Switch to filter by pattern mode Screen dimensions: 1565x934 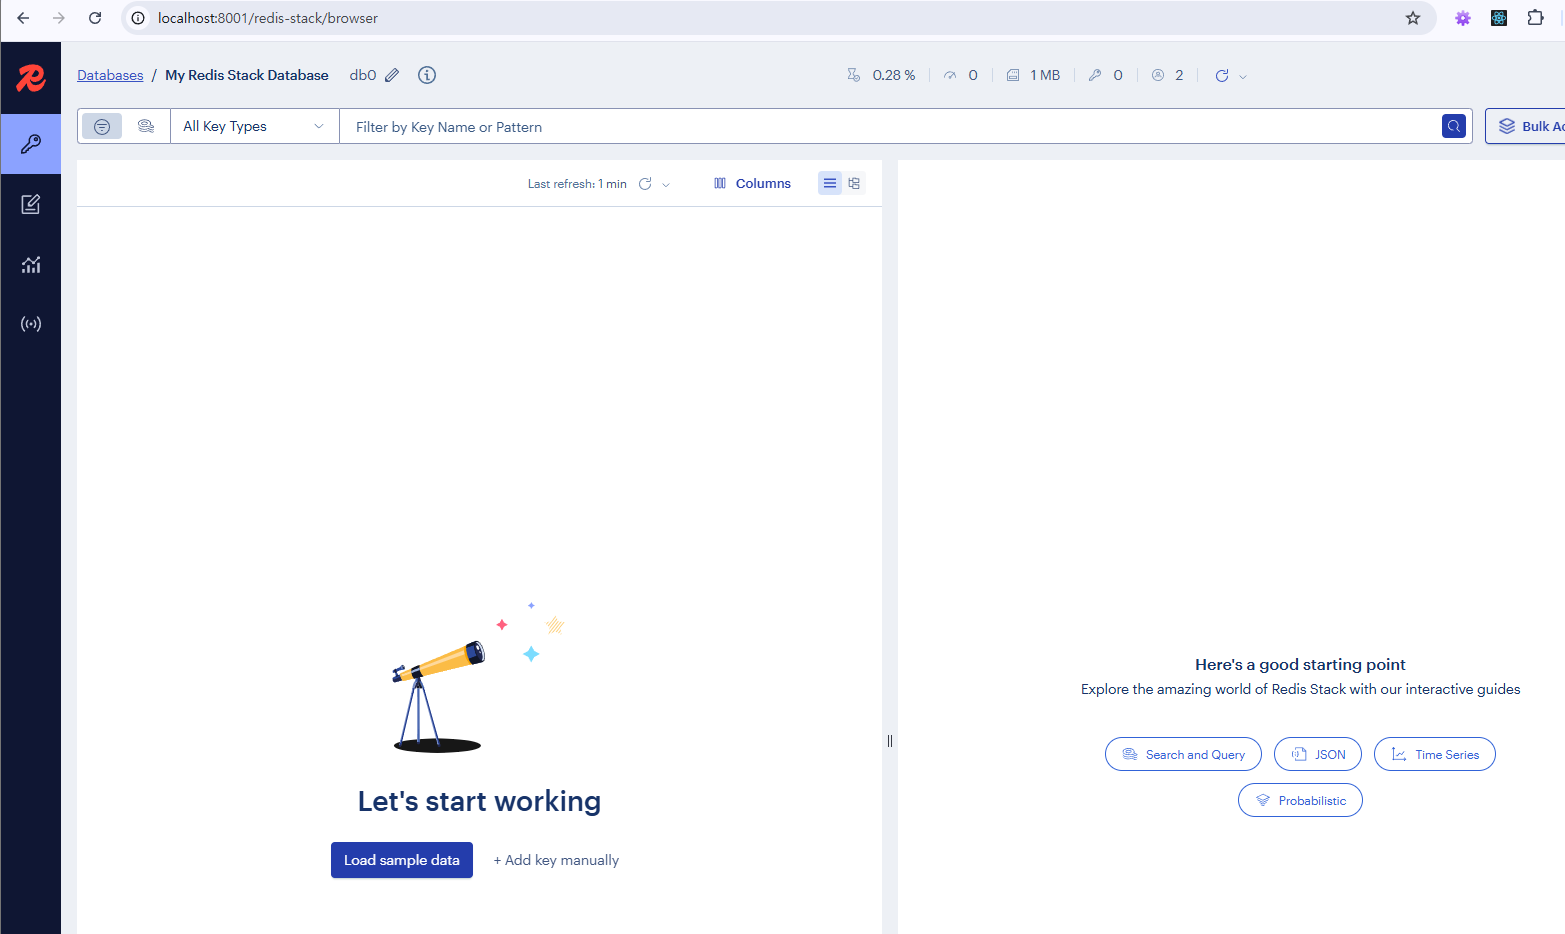[x=102, y=126]
